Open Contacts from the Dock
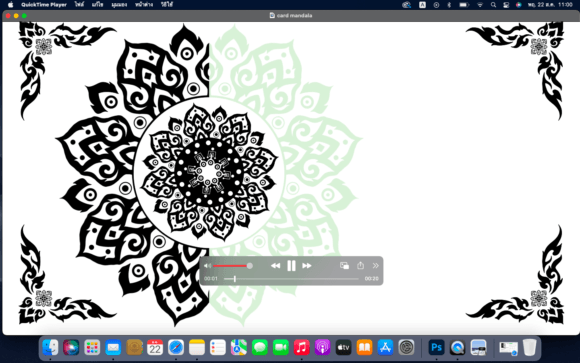 134,347
